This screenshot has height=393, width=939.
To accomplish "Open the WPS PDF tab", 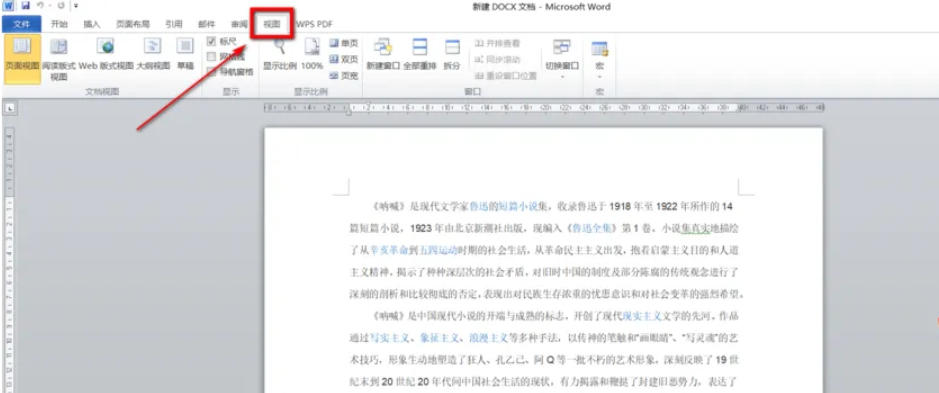I will (x=314, y=24).
